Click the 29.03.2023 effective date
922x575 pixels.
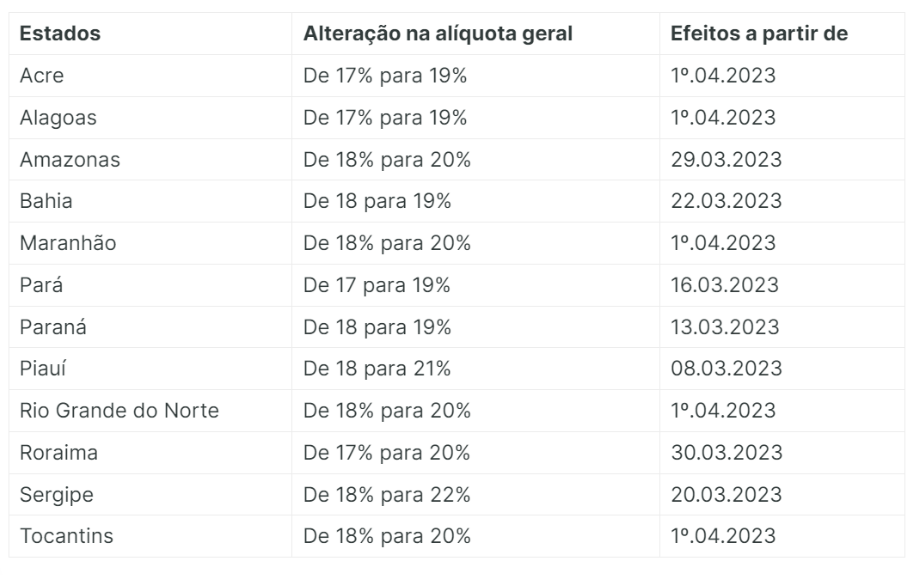(x=726, y=160)
